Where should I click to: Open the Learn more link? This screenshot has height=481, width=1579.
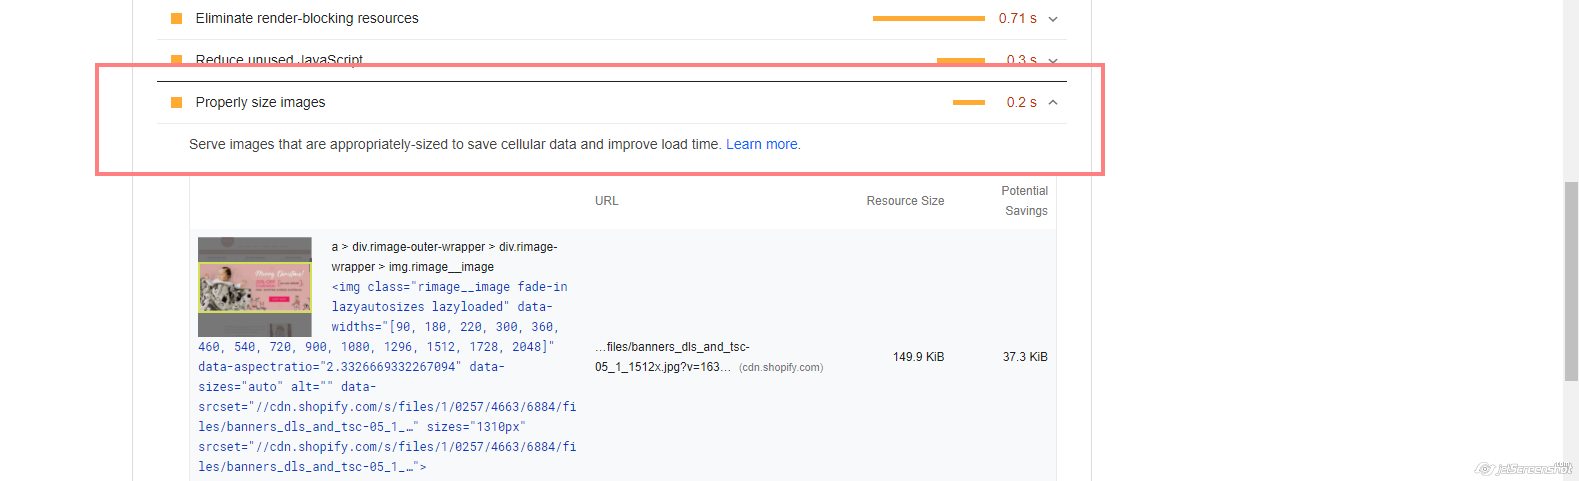(x=762, y=144)
